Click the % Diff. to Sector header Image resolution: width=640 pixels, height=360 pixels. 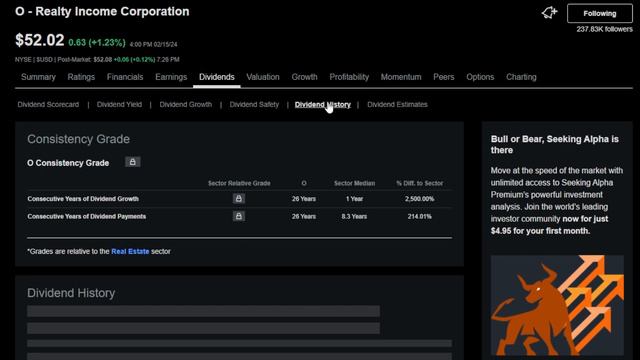420,183
